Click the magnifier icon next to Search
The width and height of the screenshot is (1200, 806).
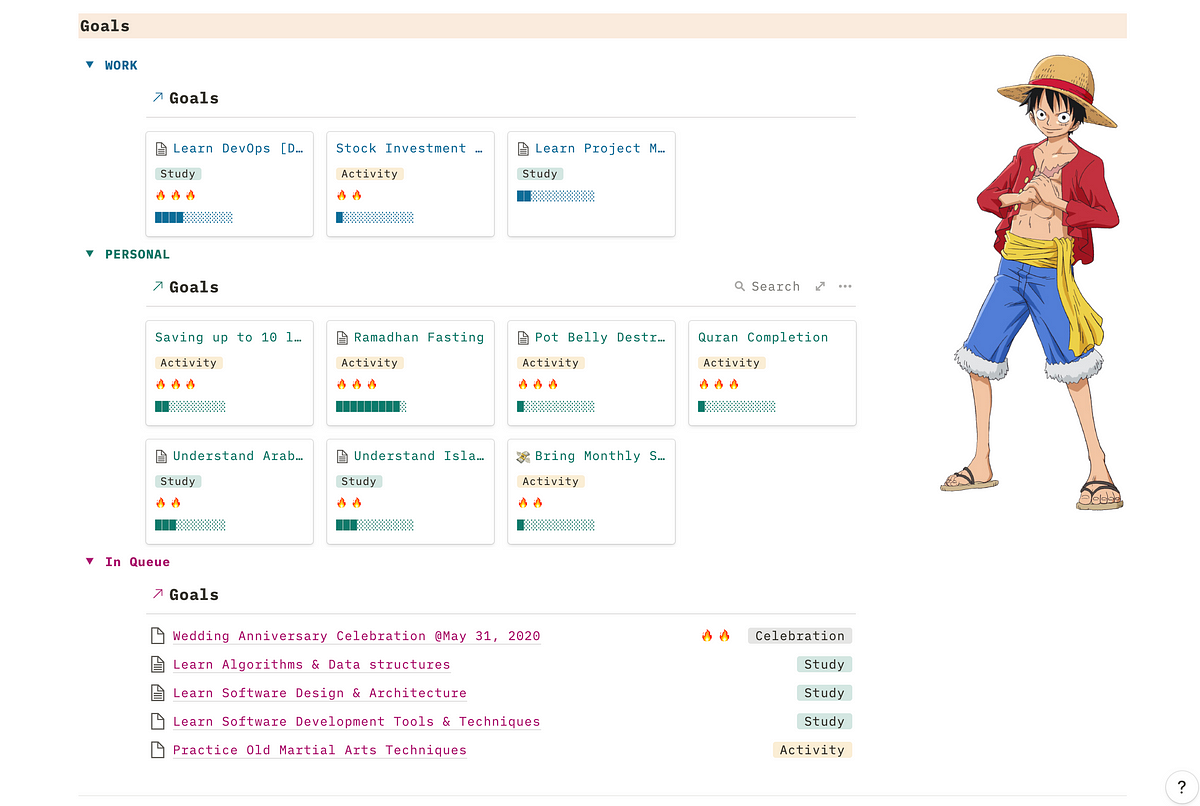pos(740,287)
